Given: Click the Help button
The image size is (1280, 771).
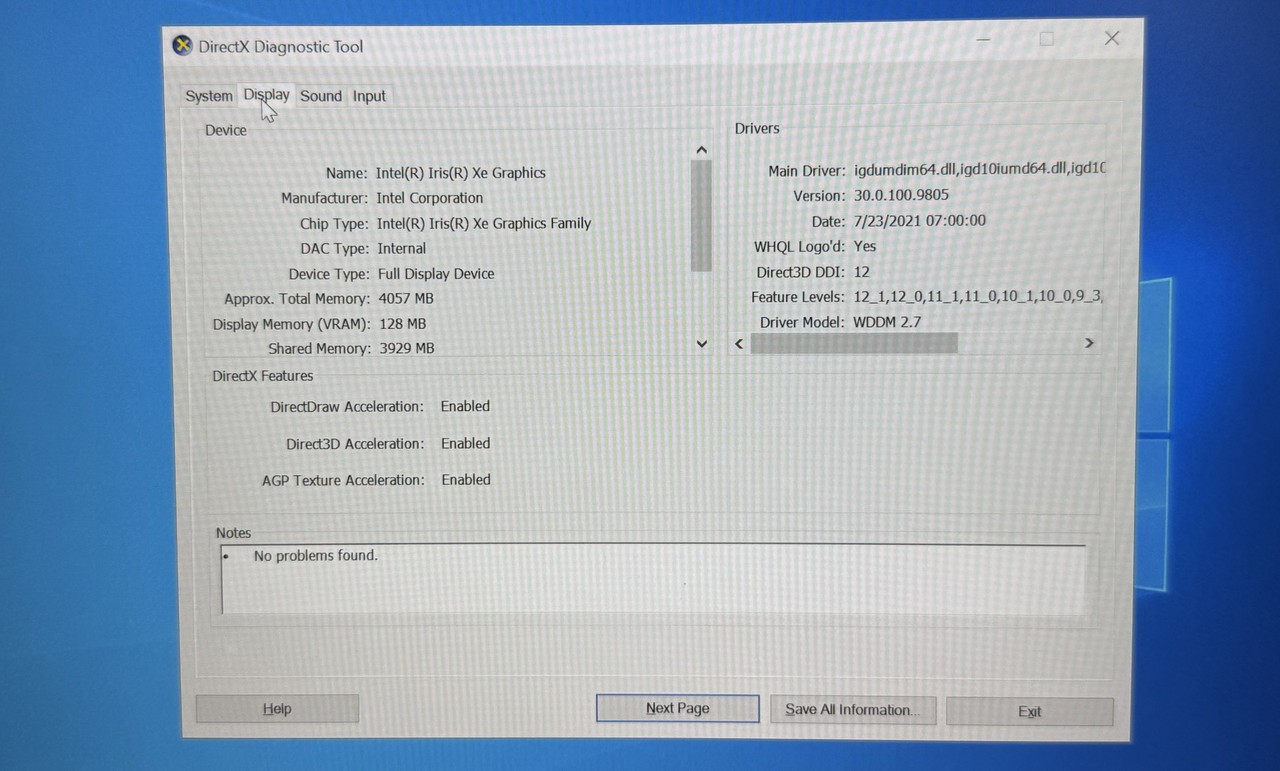Looking at the screenshot, I should (x=277, y=709).
